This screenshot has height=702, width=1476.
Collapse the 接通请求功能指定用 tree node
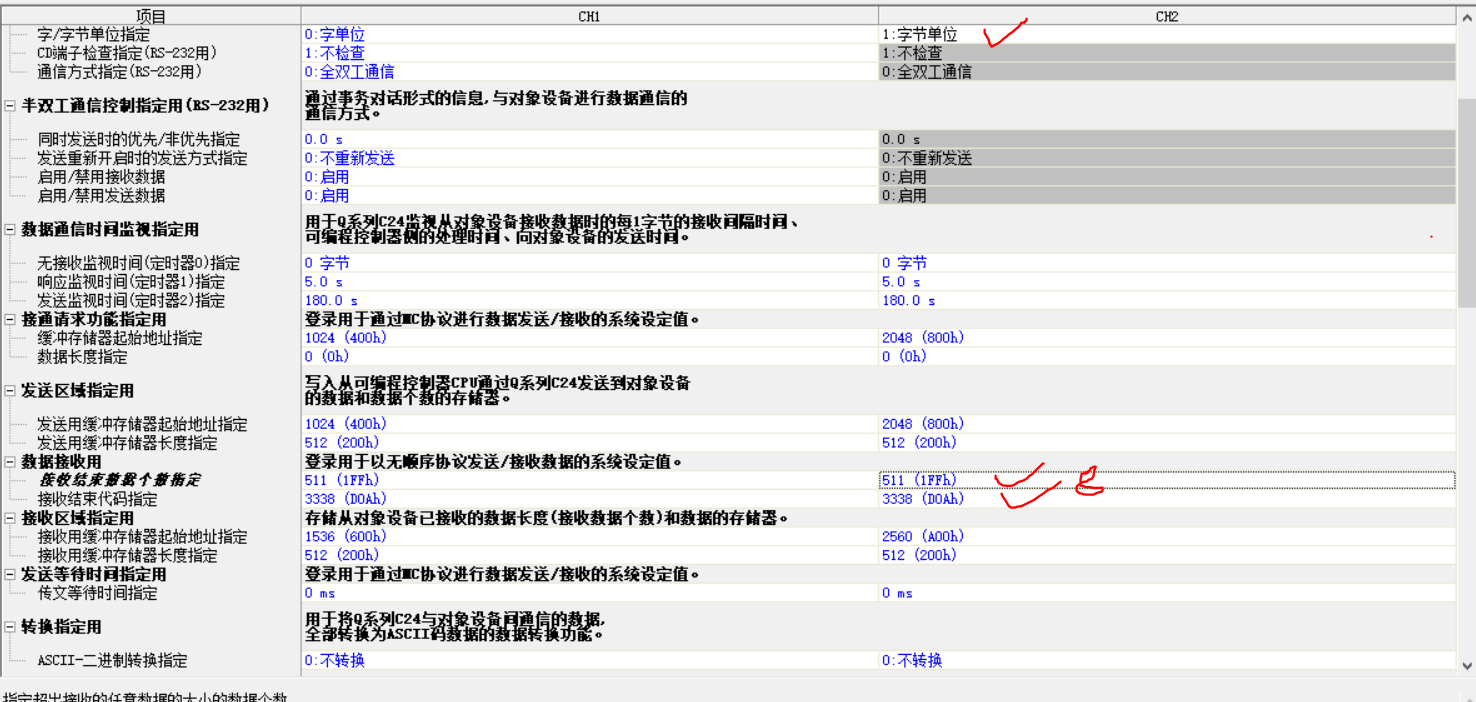pos(10,320)
